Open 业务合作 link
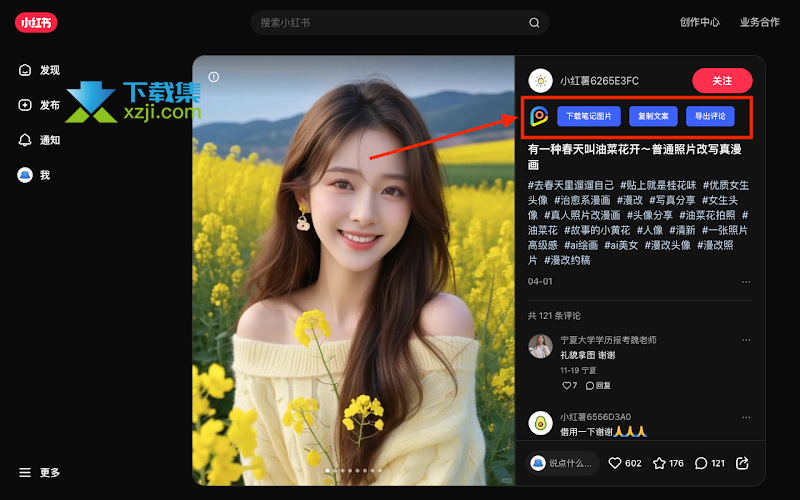The image size is (800, 500). [x=760, y=22]
